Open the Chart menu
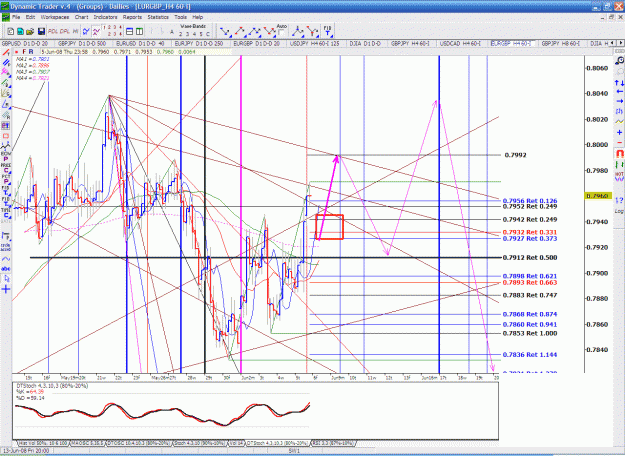 (x=81, y=17)
